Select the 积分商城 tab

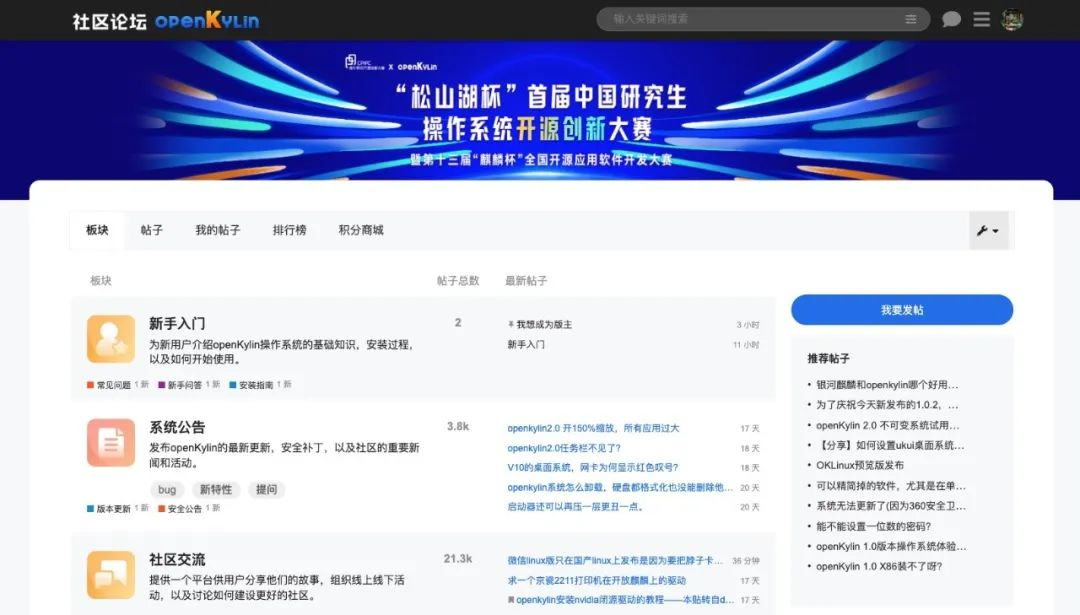click(x=360, y=230)
